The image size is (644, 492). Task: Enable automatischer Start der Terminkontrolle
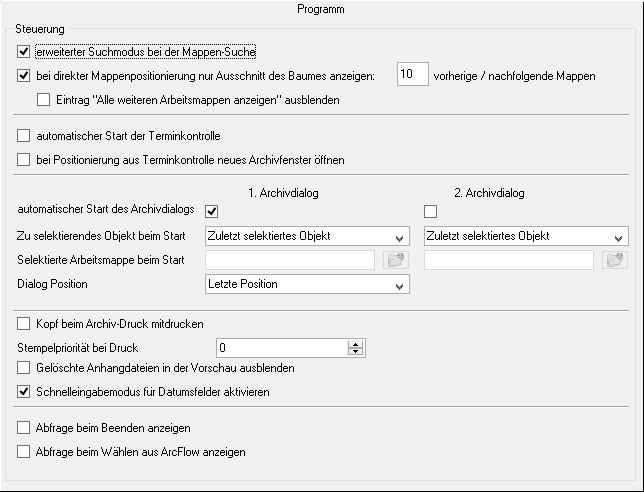[23, 136]
